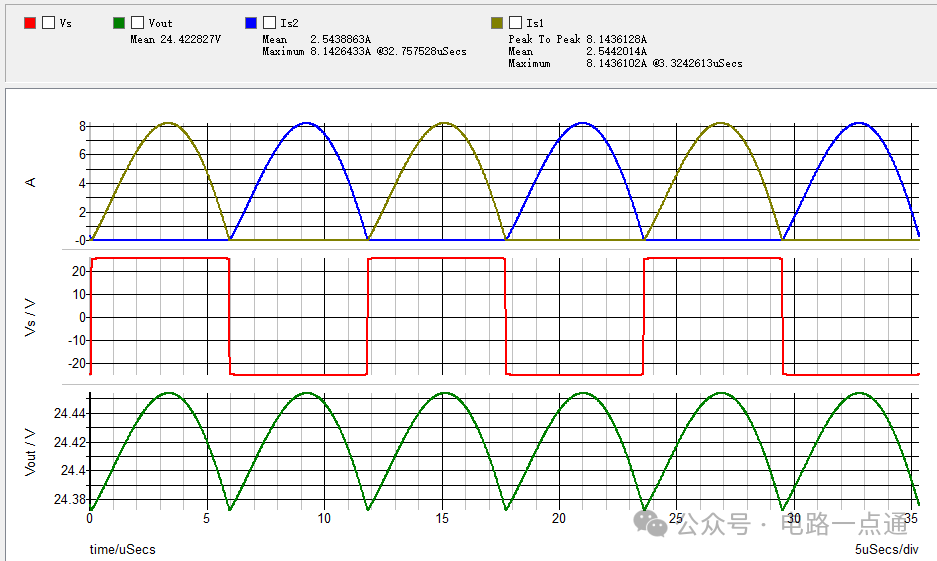Select the Is2 legend label
Viewport: 937px width, 561px height.
coord(289,23)
